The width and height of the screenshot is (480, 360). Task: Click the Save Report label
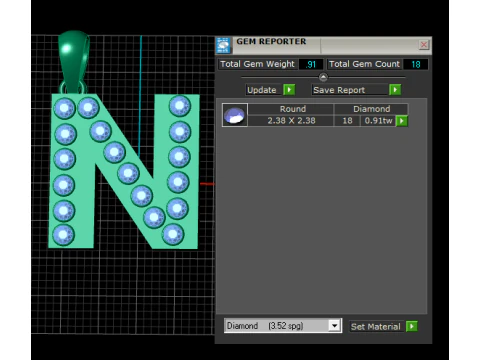[339, 90]
